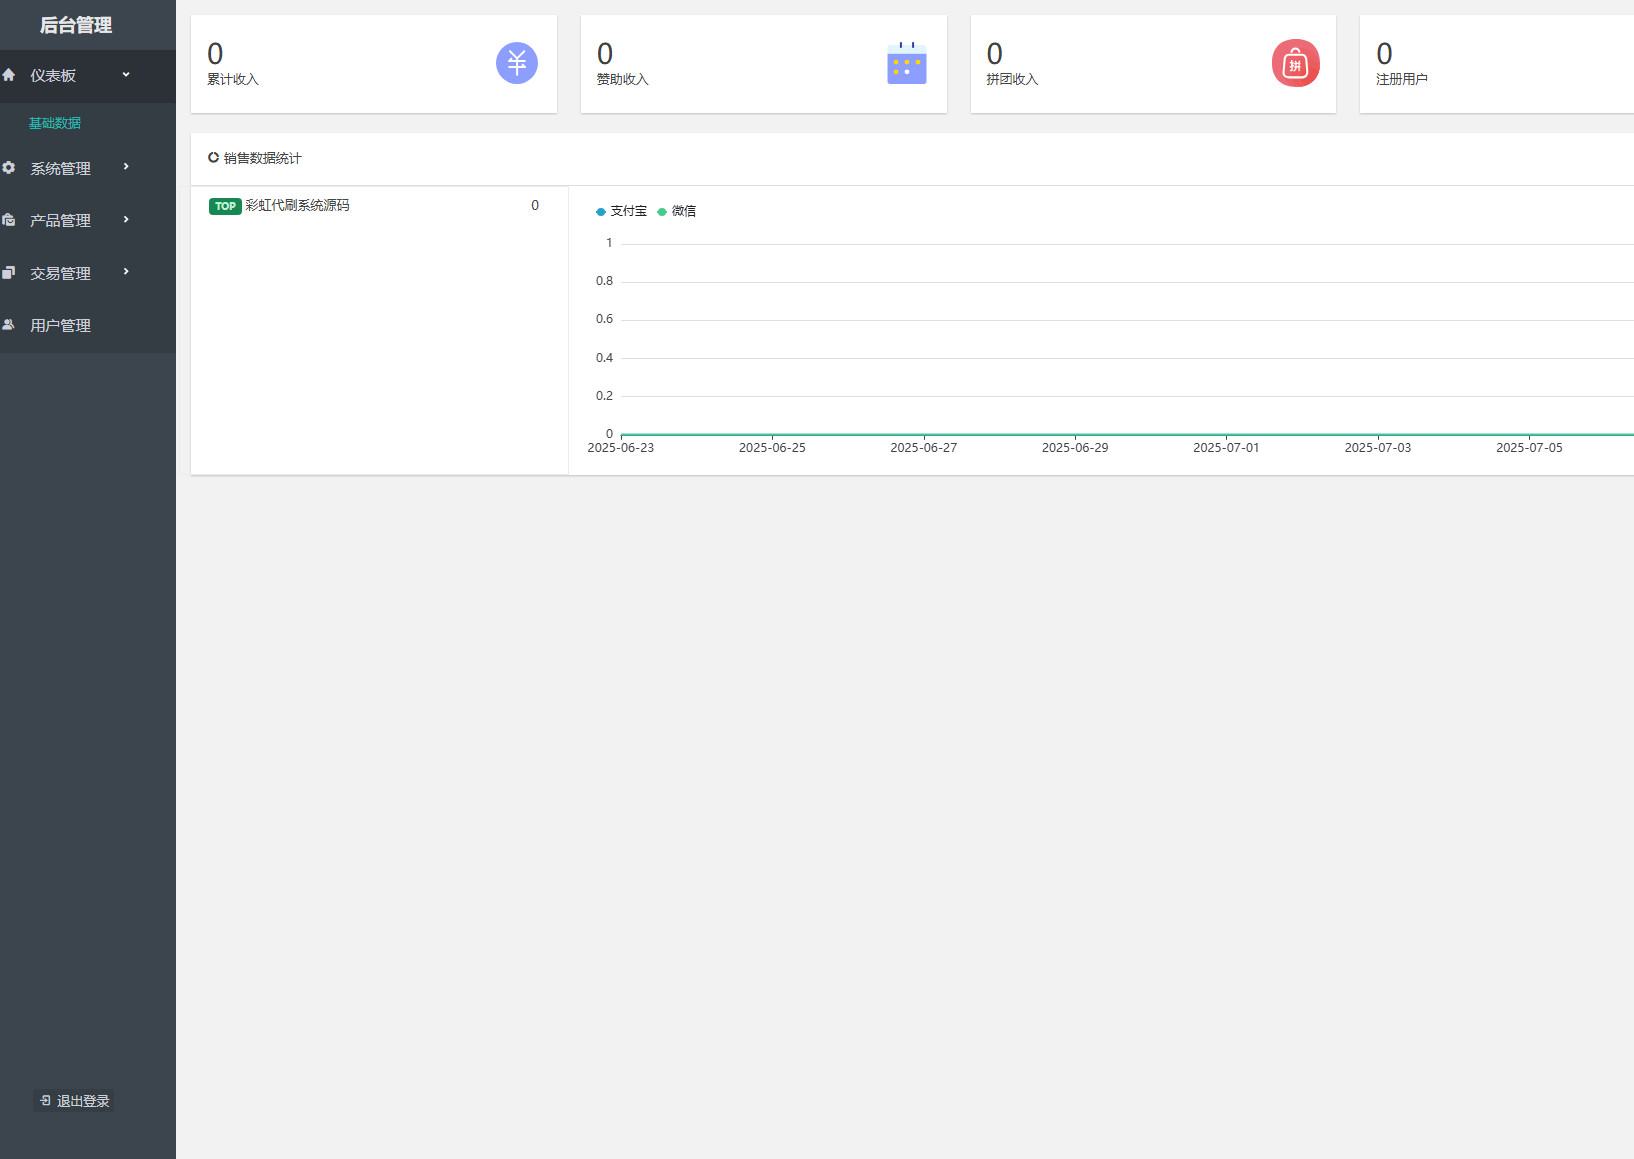The height and width of the screenshot is (1159, 1634).
Task: Open the 用户管理 menu item
Action: click(x=60, y=325)
